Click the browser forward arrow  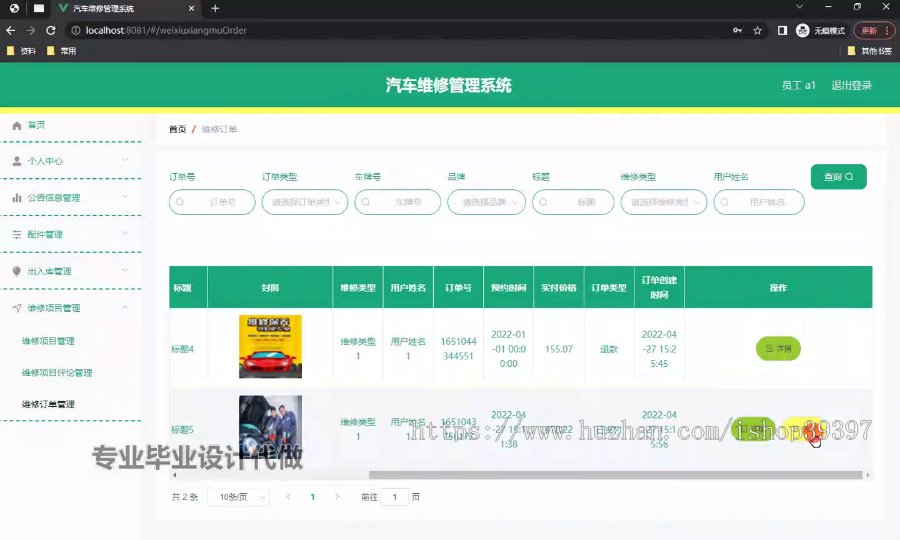click(x=30, y=30)
